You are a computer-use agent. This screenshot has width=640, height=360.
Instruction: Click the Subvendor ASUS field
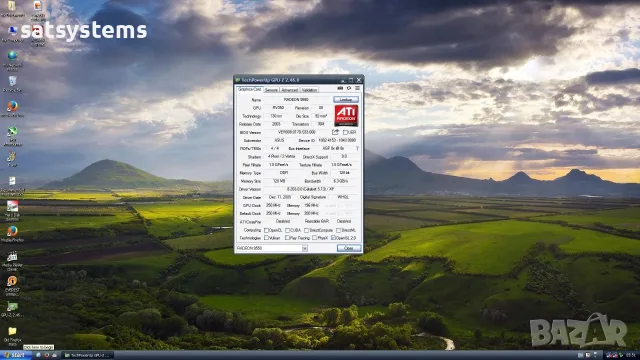[x=280, y=140]
